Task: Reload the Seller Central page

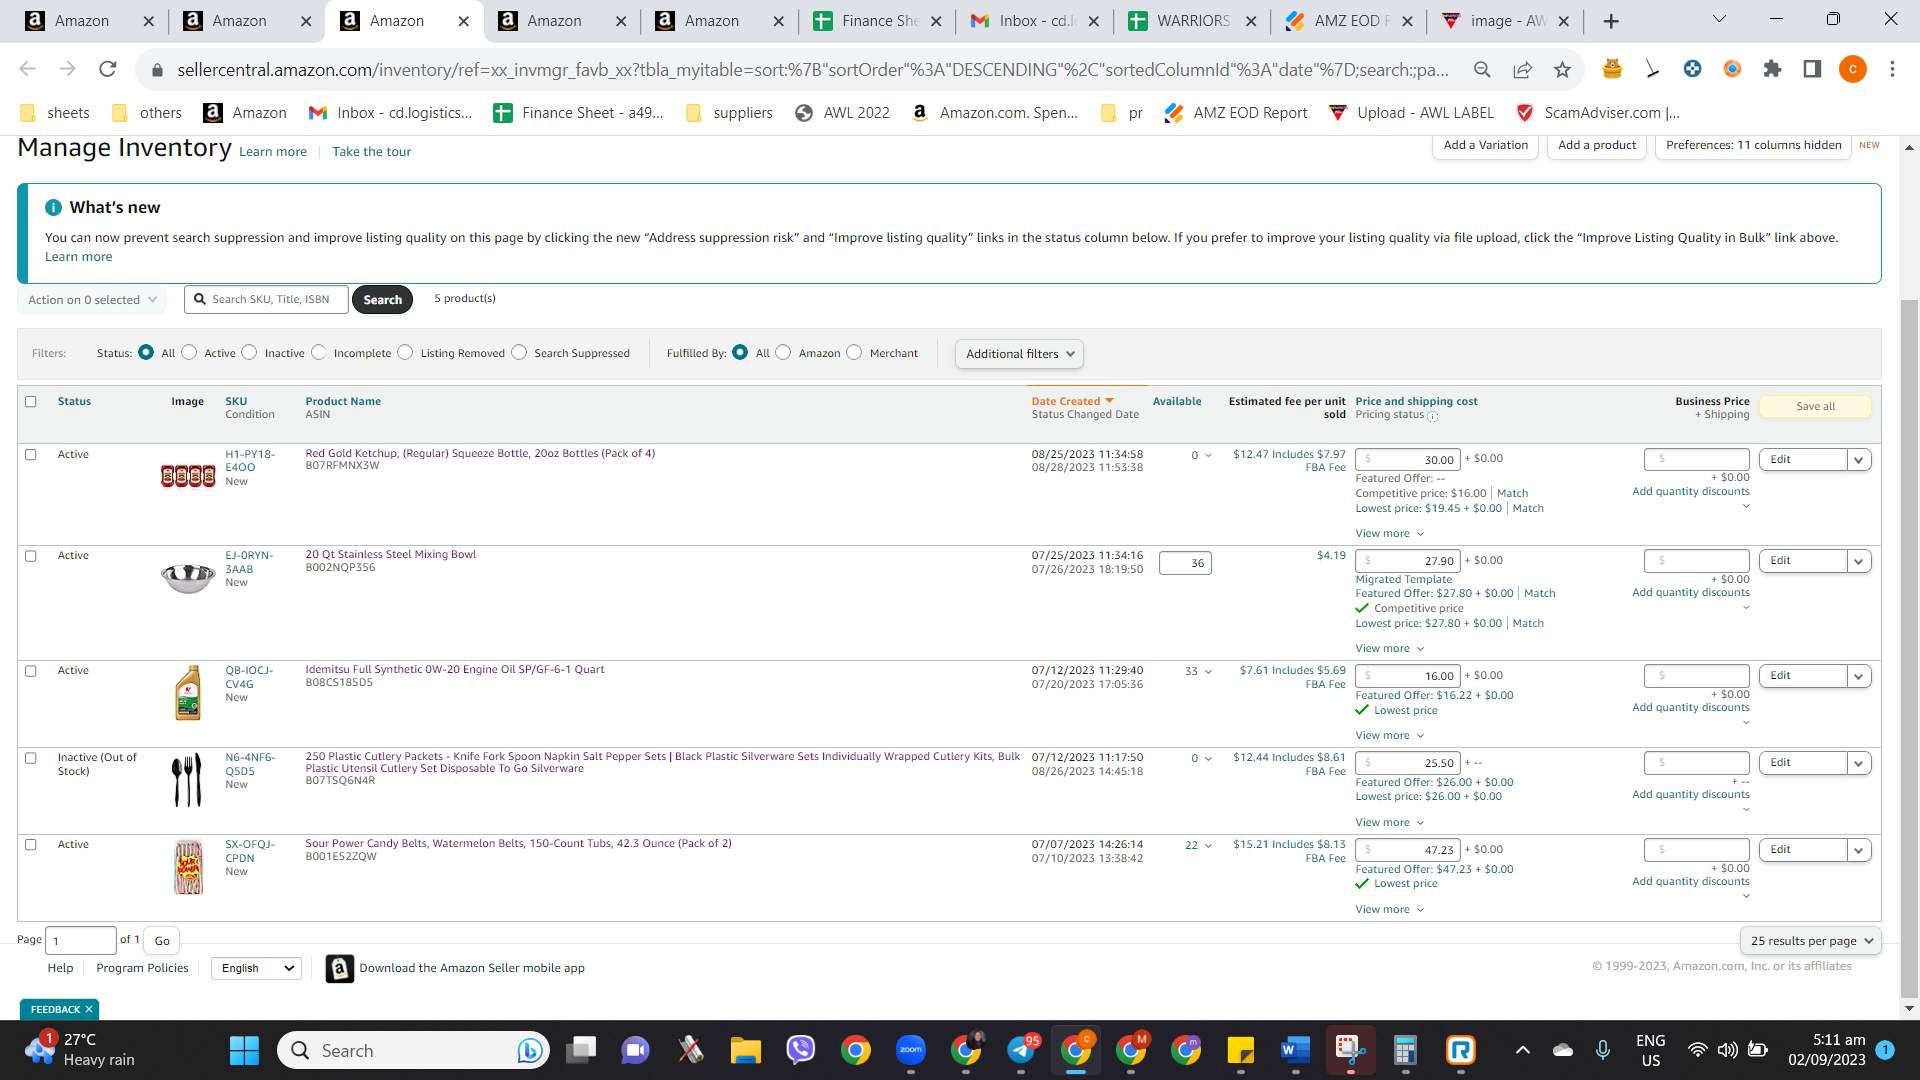Action: click(107, 69)
